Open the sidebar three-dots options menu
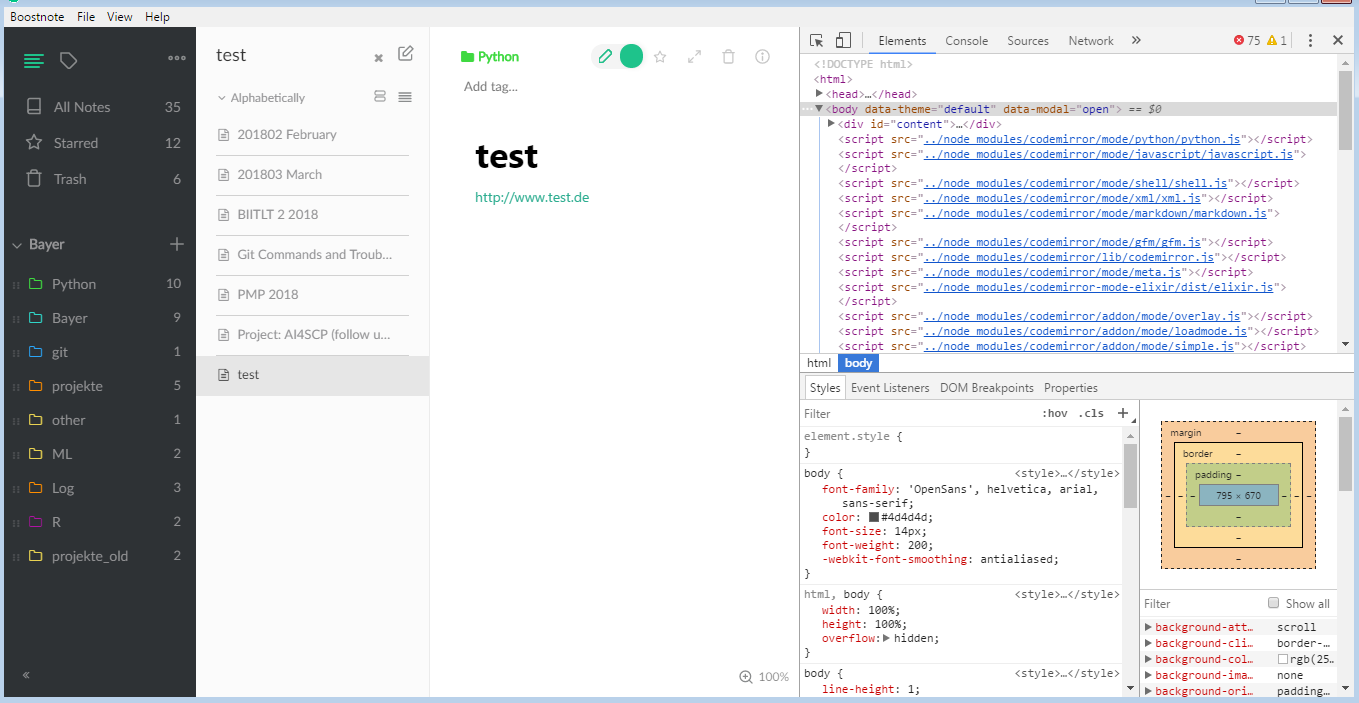 click(x=177, y=58)
